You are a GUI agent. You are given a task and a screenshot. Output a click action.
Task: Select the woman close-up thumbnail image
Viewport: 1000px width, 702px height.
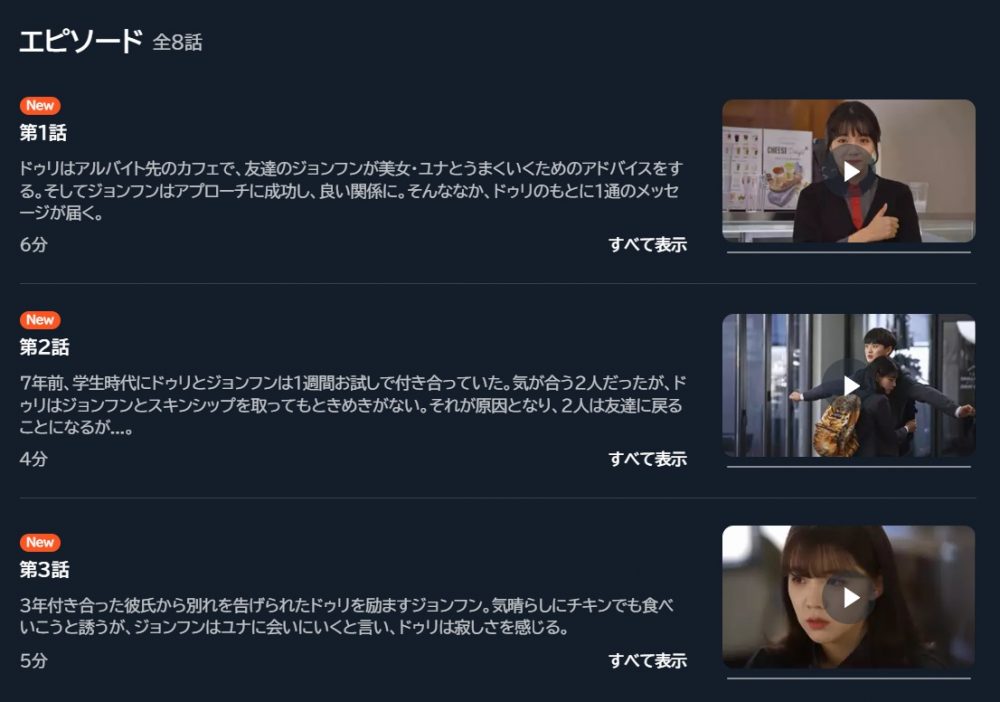849,597
